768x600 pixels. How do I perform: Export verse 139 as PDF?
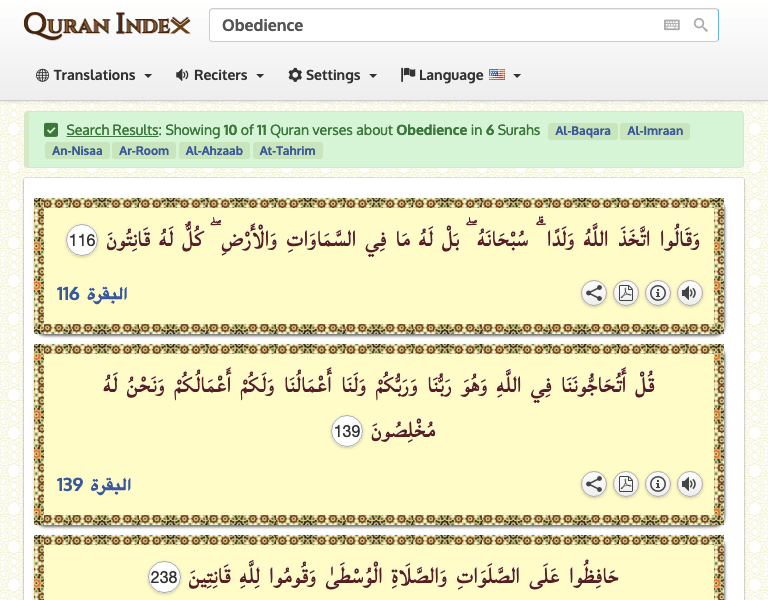pyautogui.click(x=626, y=484)
